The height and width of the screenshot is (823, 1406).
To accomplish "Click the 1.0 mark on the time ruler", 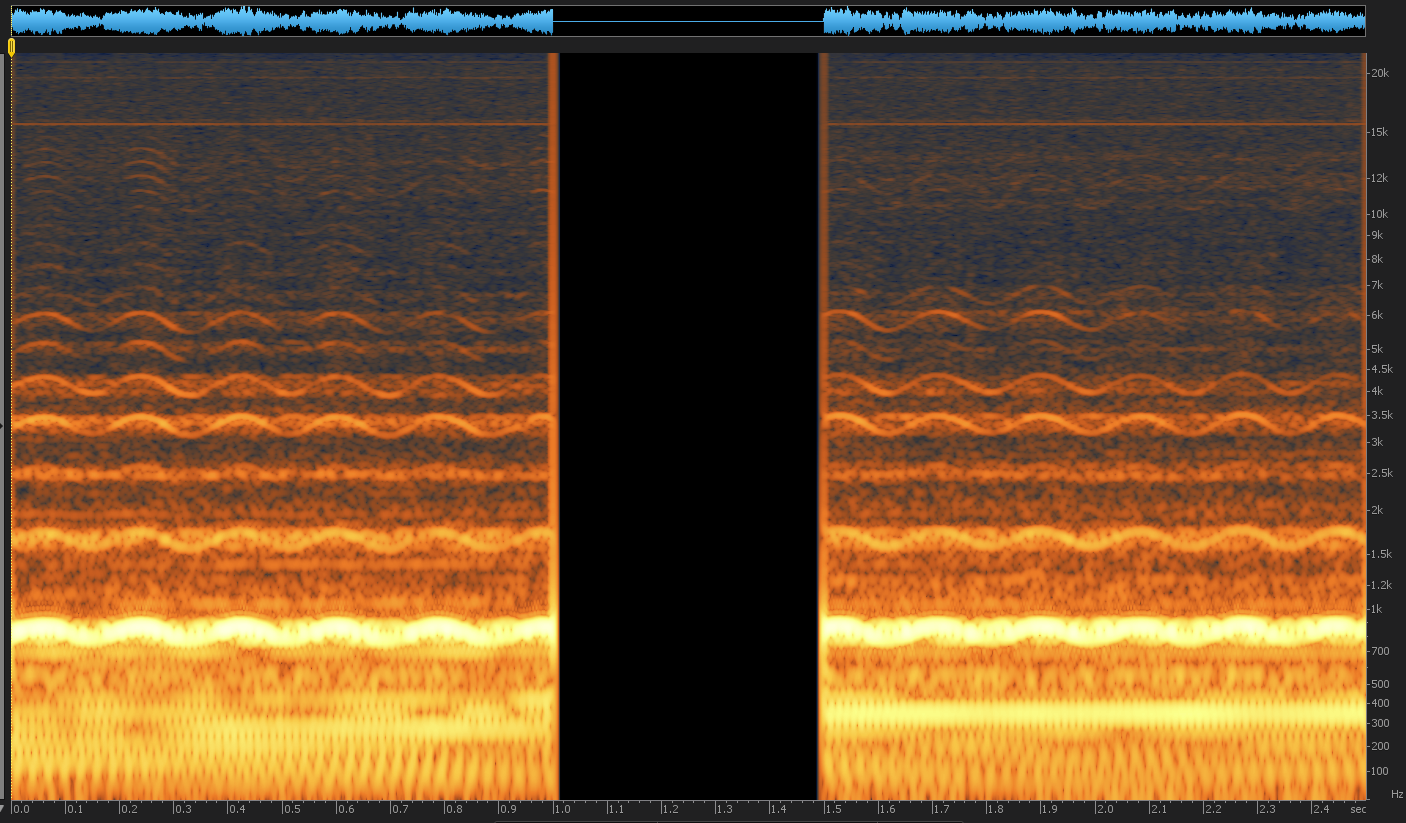I will tap(562, 809).
